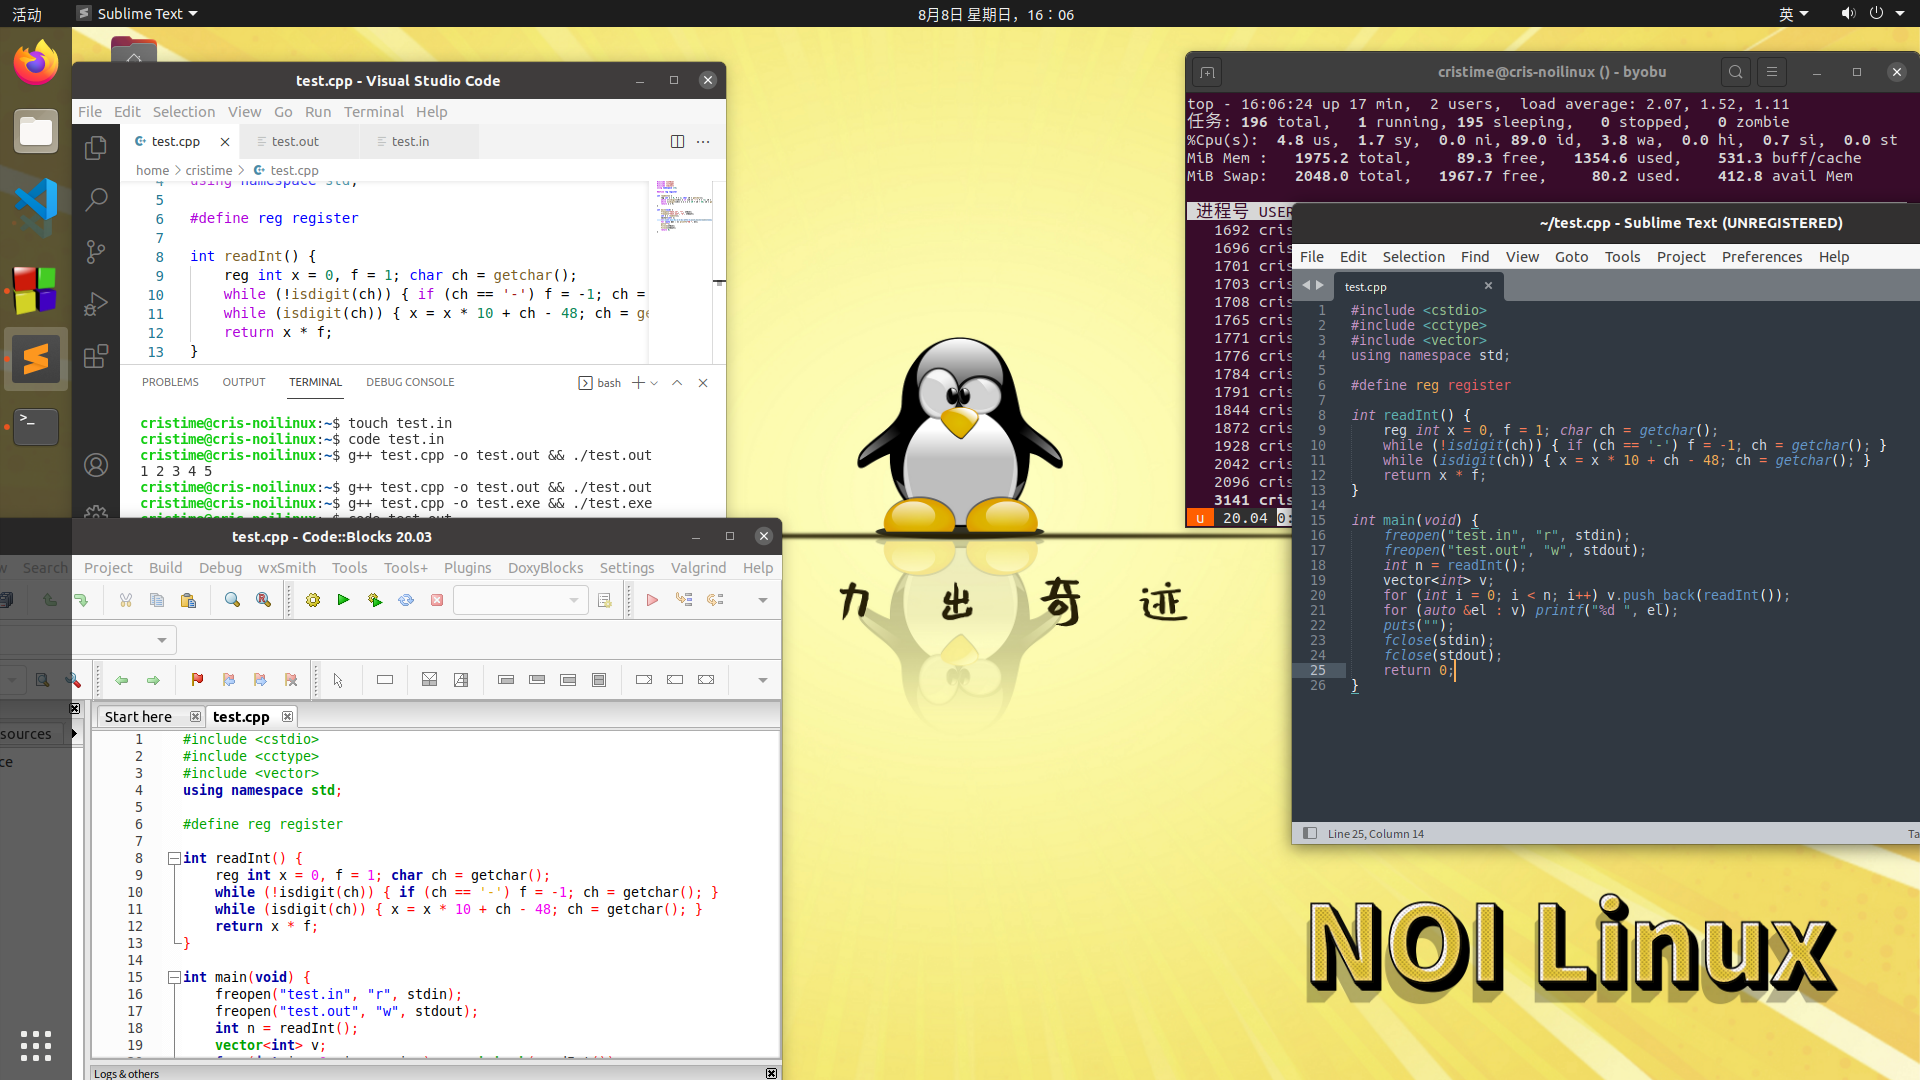Click Redo green arrow in Code::Blocks
This screenshot has width=1920, height=1080.
click(x=81, y=600)
